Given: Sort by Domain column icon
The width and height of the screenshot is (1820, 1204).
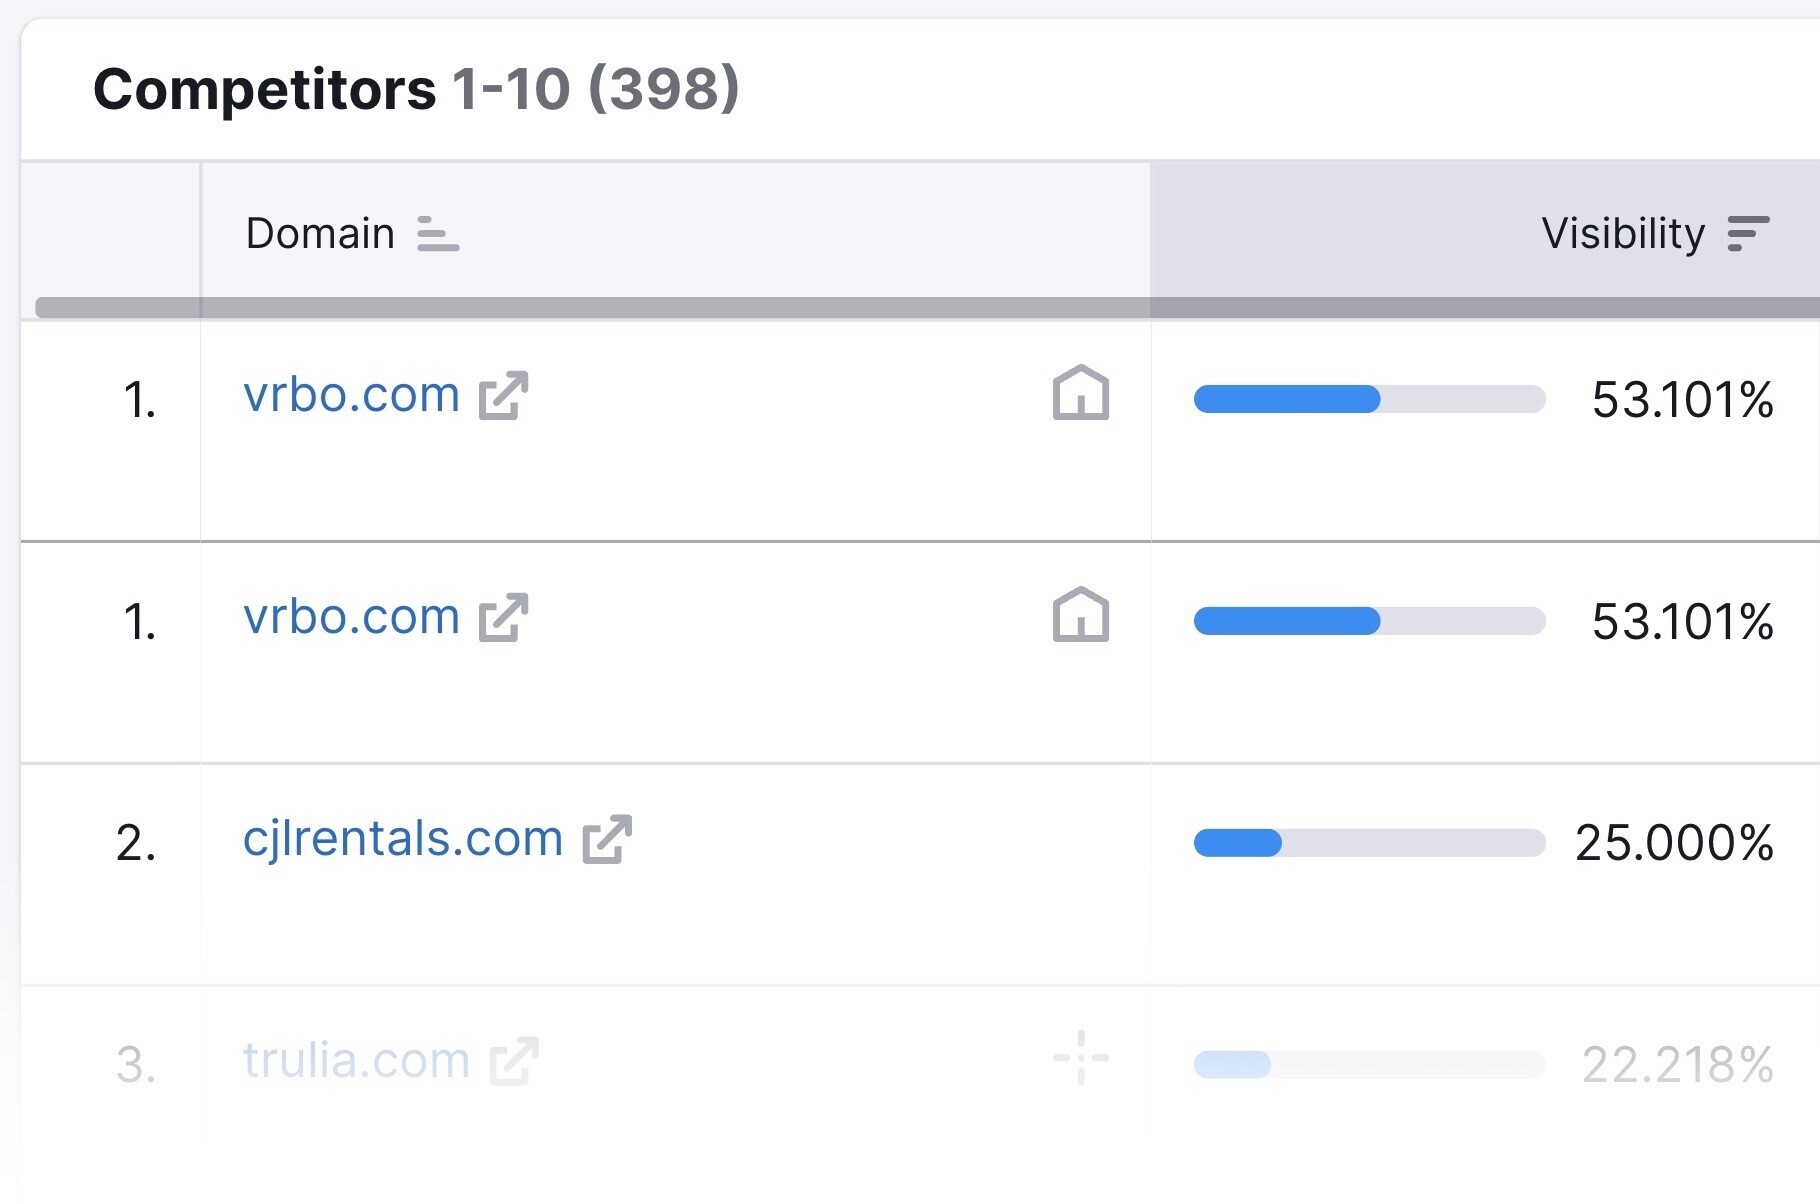Looking at the screenshot, I should [x=438, y=234].
